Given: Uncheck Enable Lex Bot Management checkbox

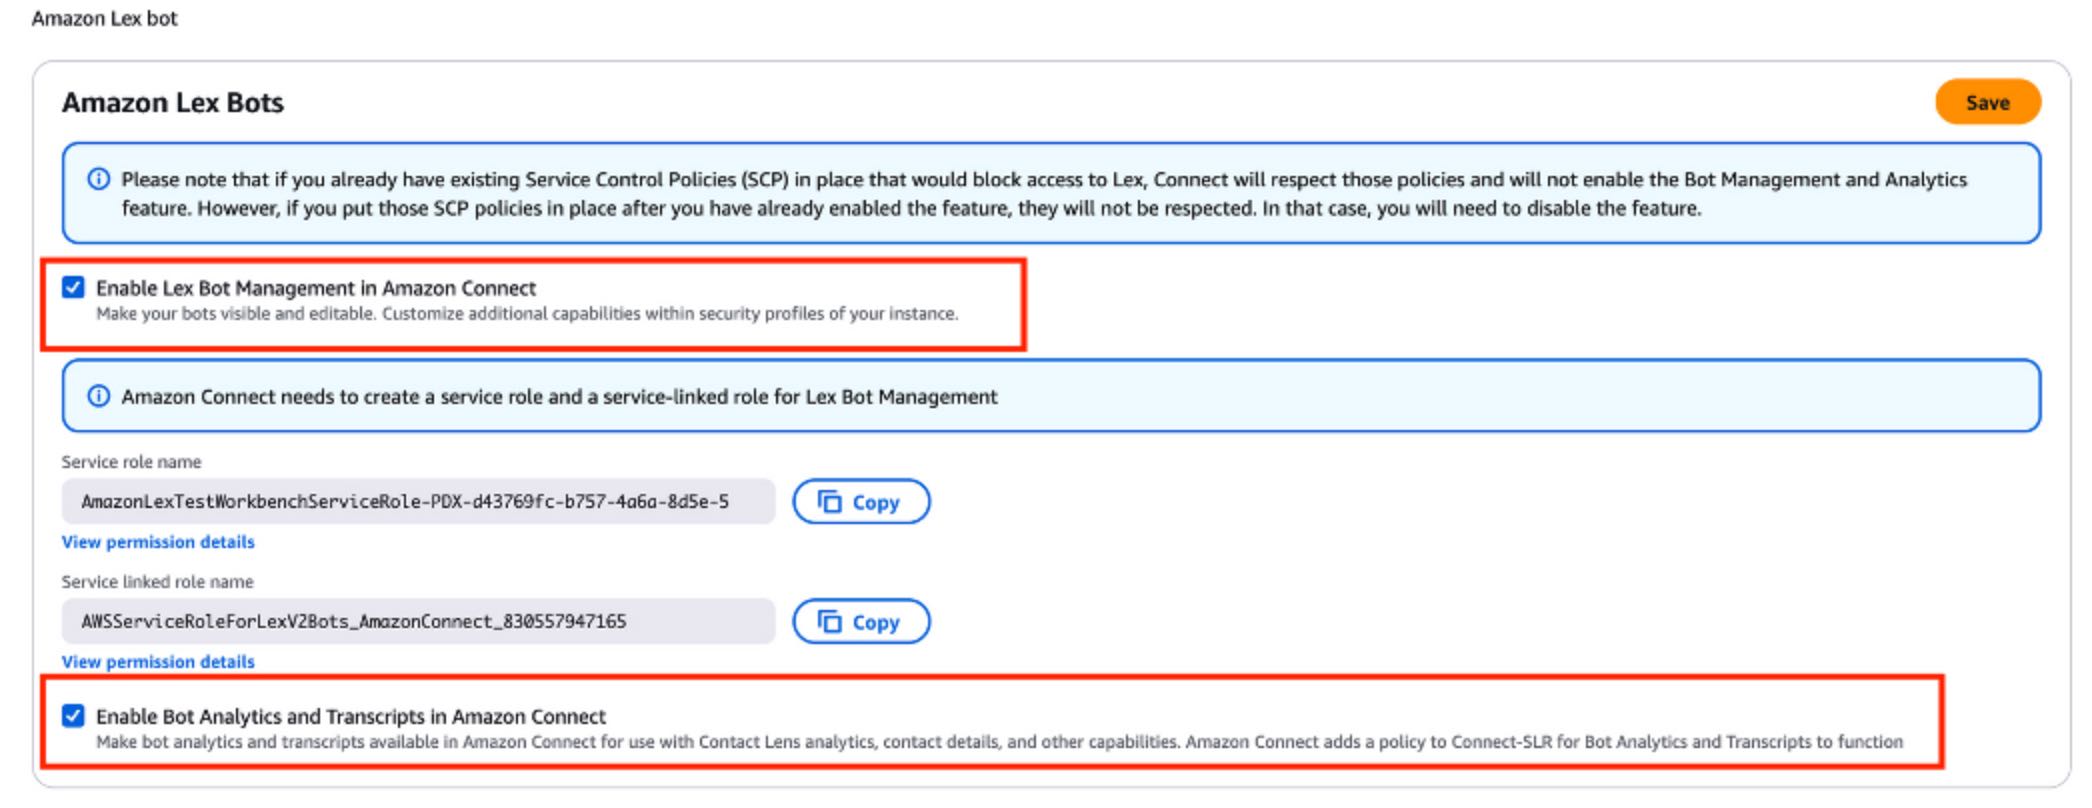Looking at the screenshot, I should point(73,288).
